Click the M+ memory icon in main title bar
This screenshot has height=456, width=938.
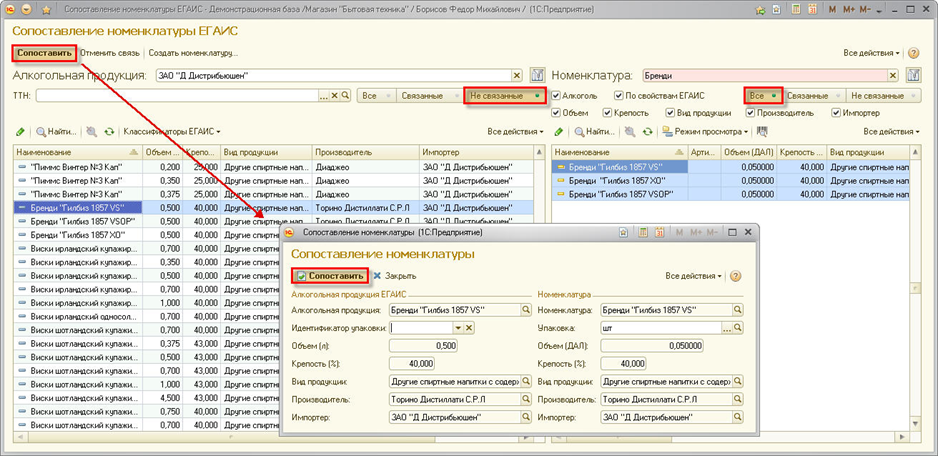coord(849,10)
